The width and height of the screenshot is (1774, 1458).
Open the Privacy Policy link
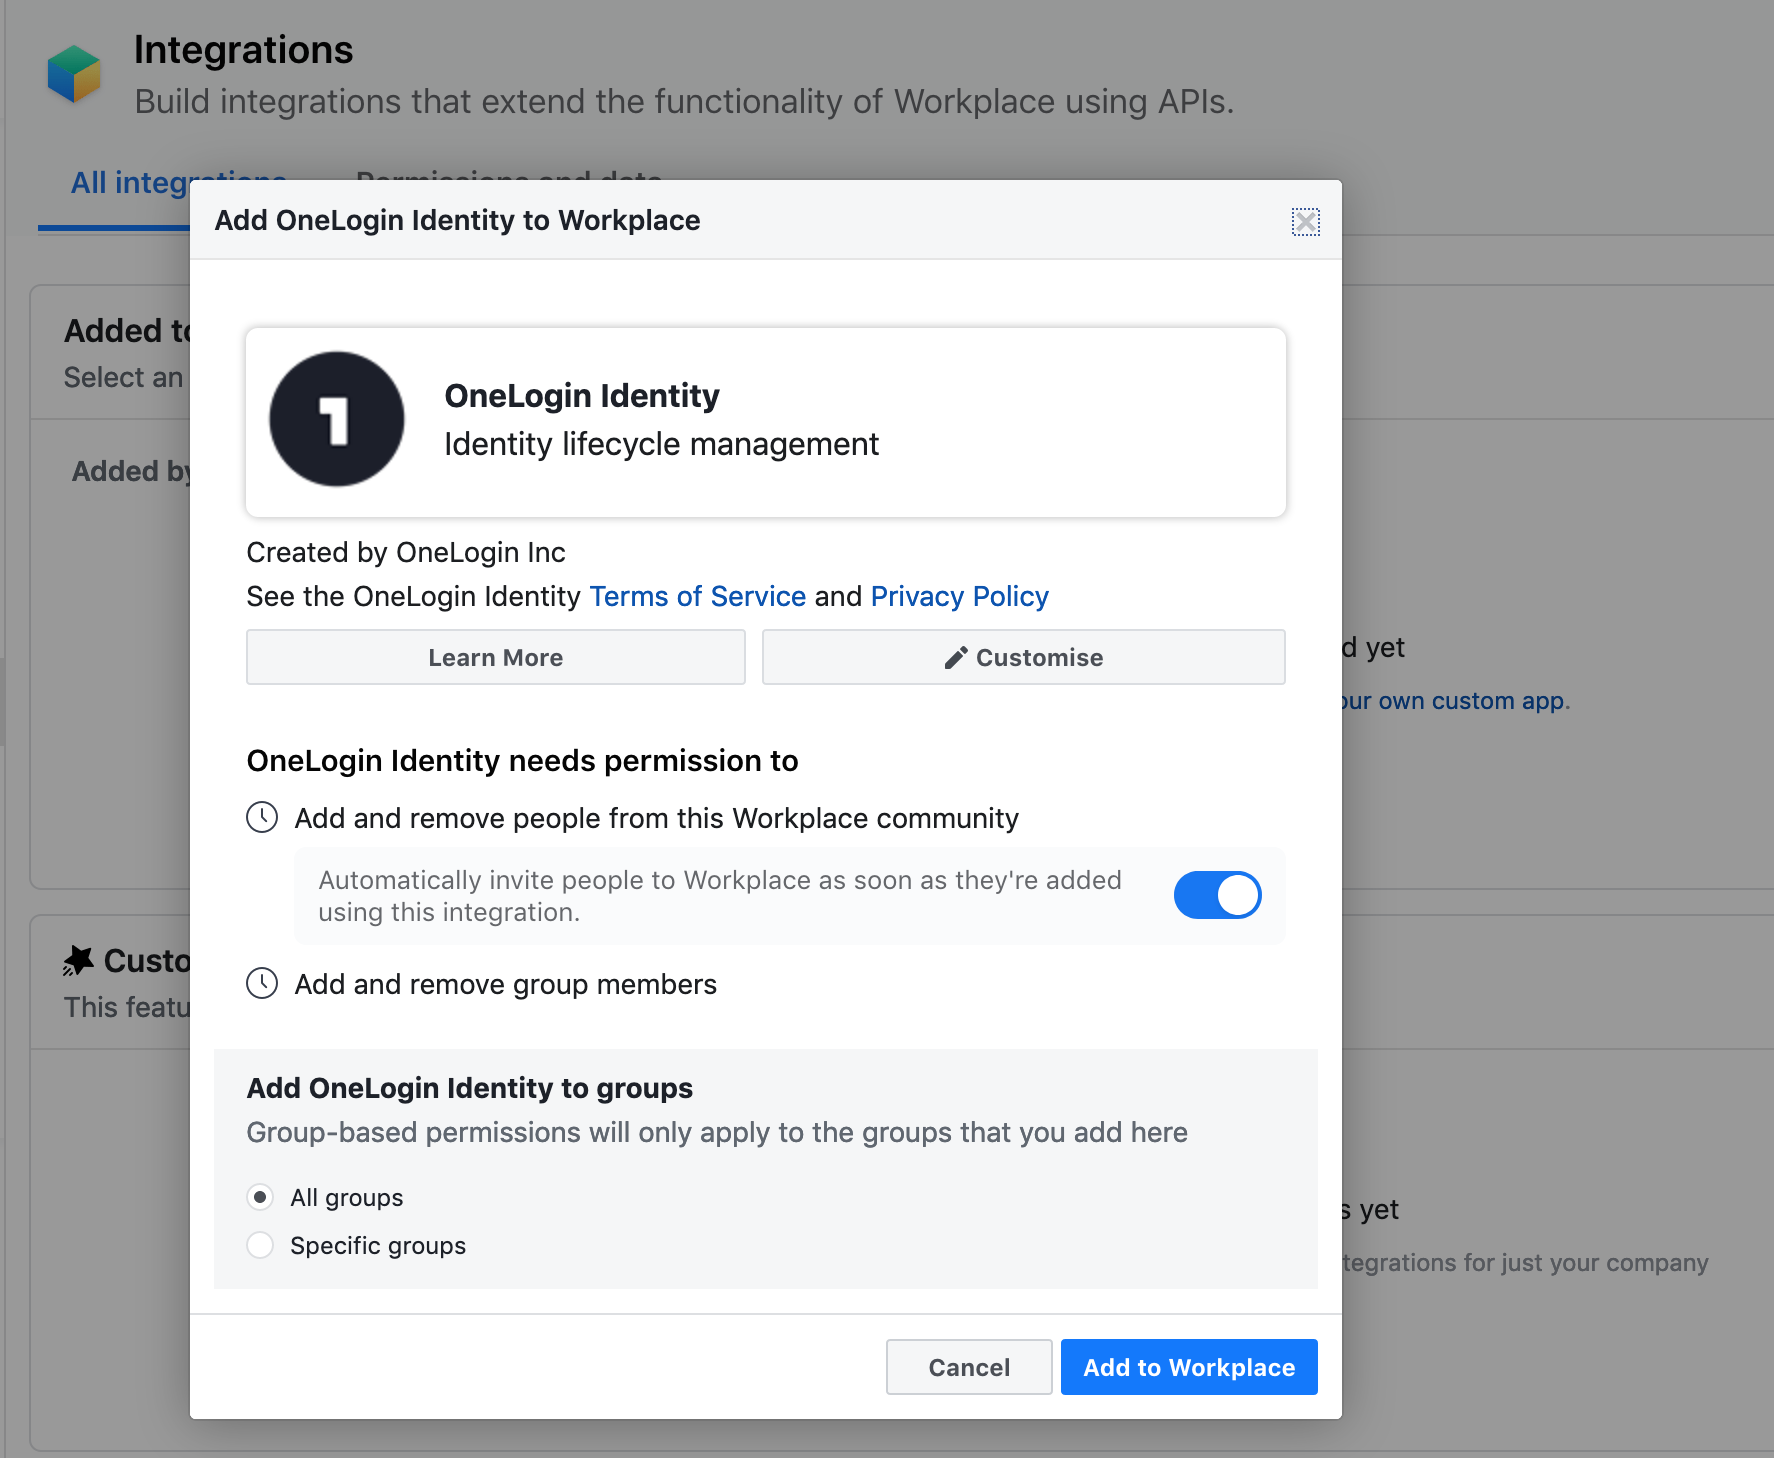click(x=960, y=596)
